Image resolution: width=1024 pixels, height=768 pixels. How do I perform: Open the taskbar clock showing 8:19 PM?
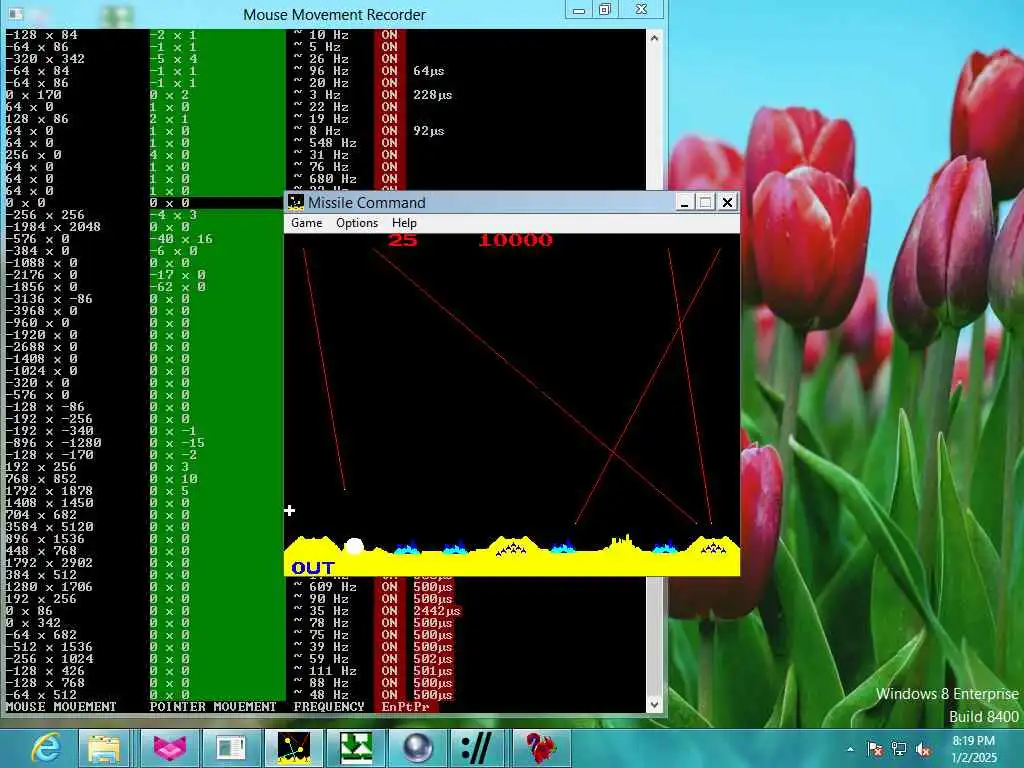click(x=974, y=749)
